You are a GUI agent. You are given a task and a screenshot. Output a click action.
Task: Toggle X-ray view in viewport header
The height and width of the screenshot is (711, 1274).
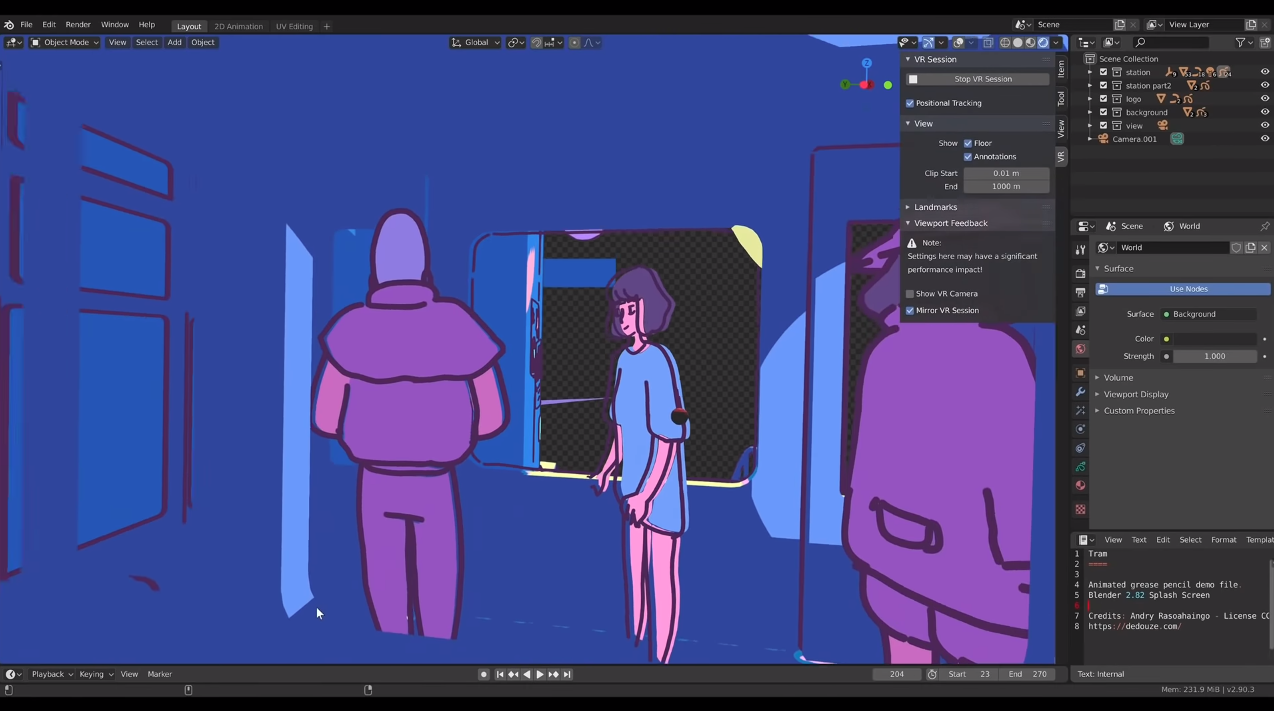(x=988, y=43)
